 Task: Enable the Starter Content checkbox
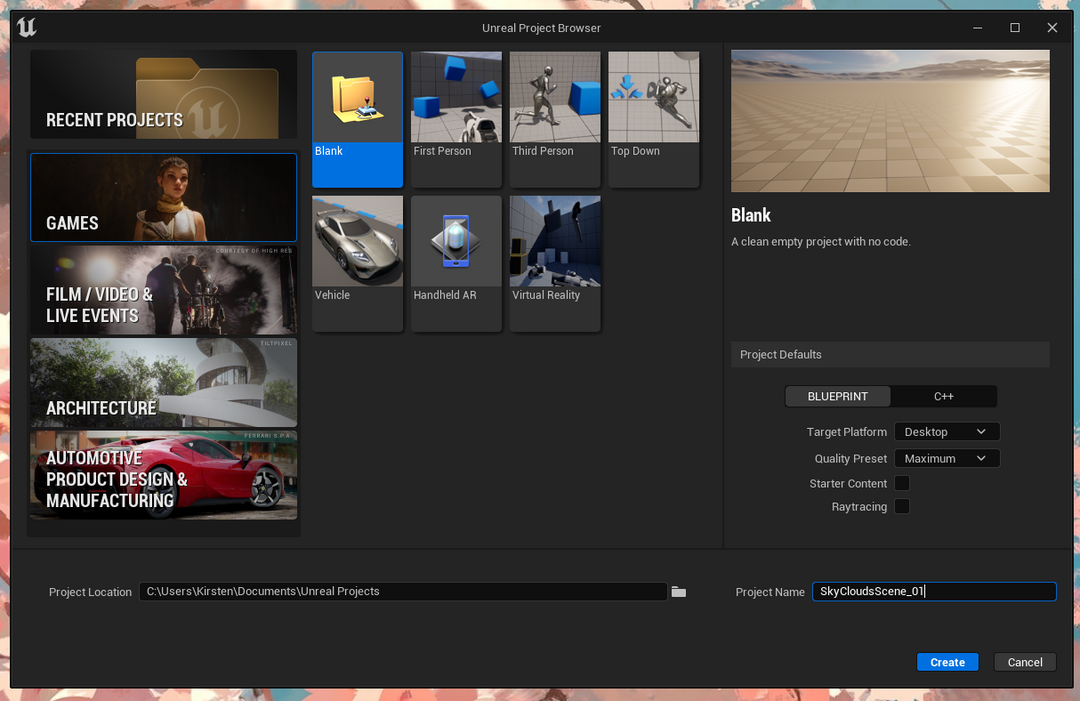(x=902, y=483)
